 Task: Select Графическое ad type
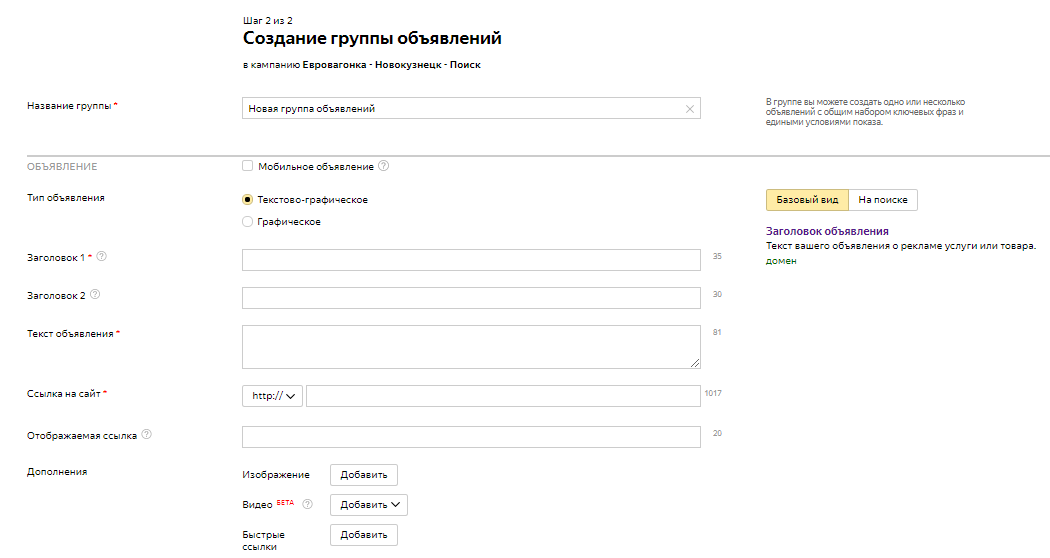click(248, 222)
